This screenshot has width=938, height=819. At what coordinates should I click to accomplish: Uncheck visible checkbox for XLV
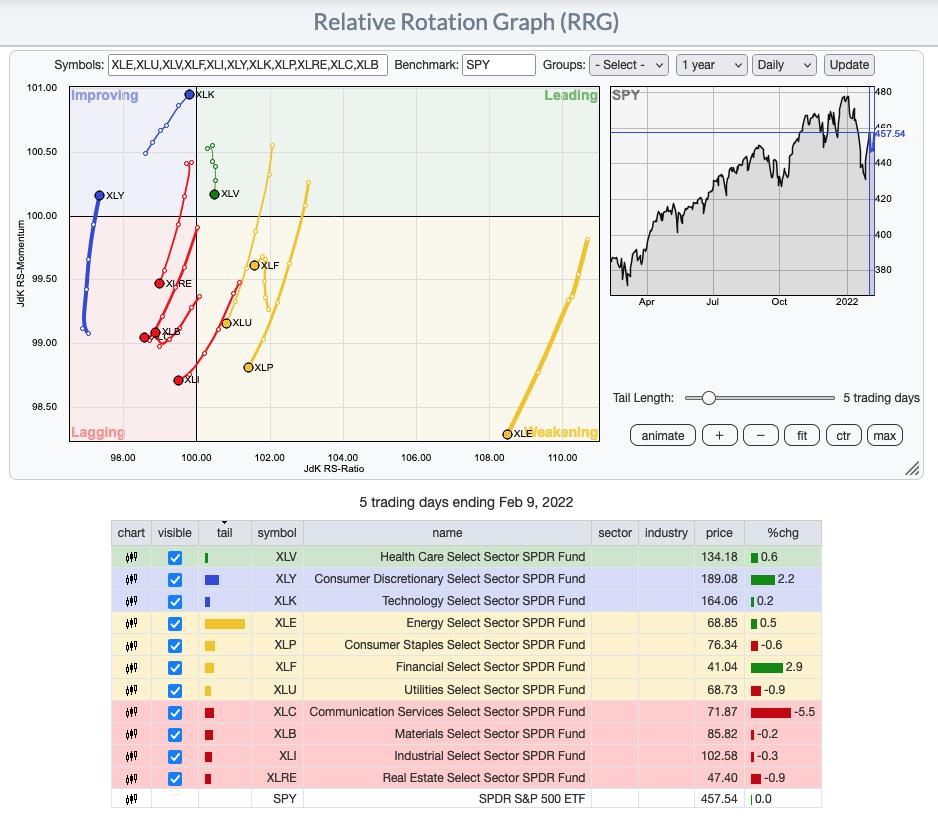tap(175, 558)
